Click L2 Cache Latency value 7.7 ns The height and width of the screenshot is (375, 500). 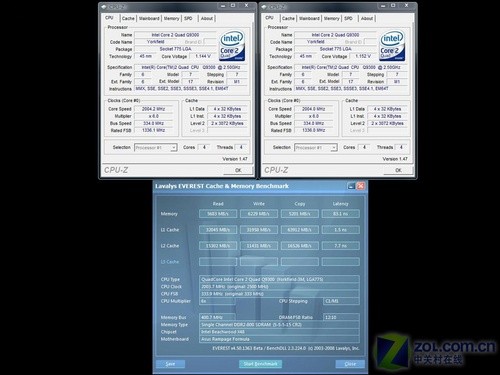(340, 246)
